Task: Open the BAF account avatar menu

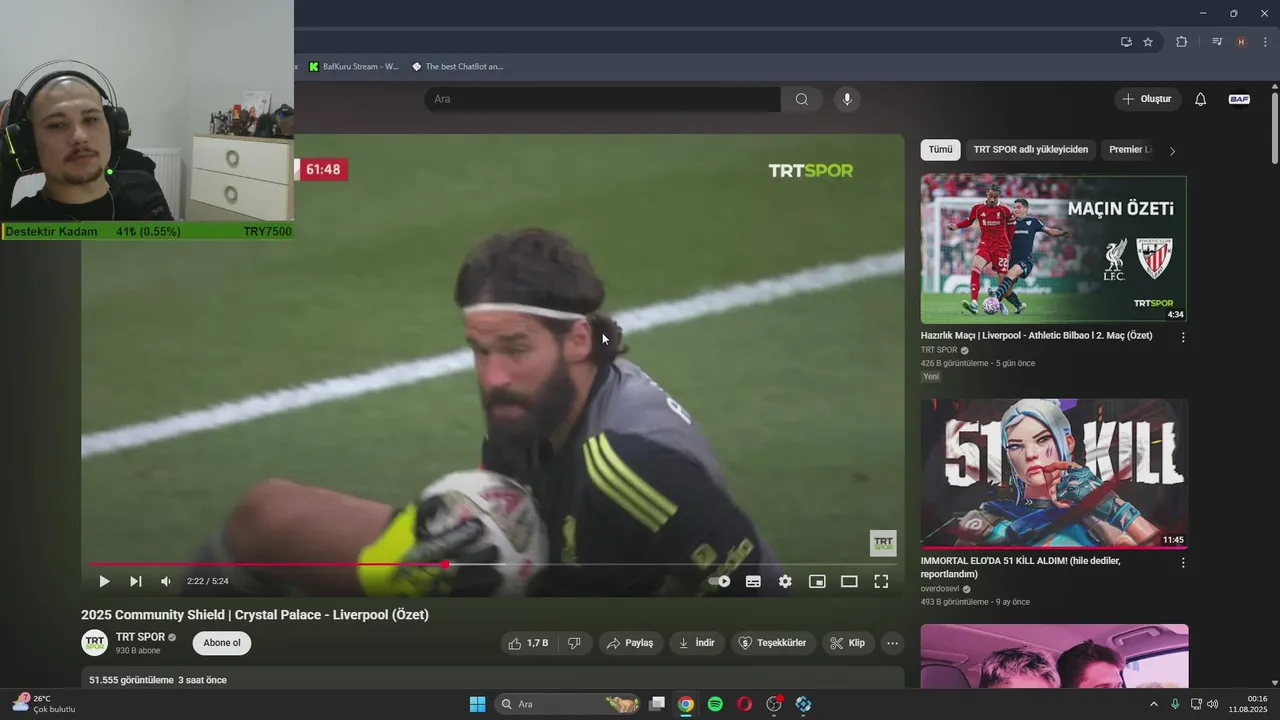Action: click(1239, 99)
